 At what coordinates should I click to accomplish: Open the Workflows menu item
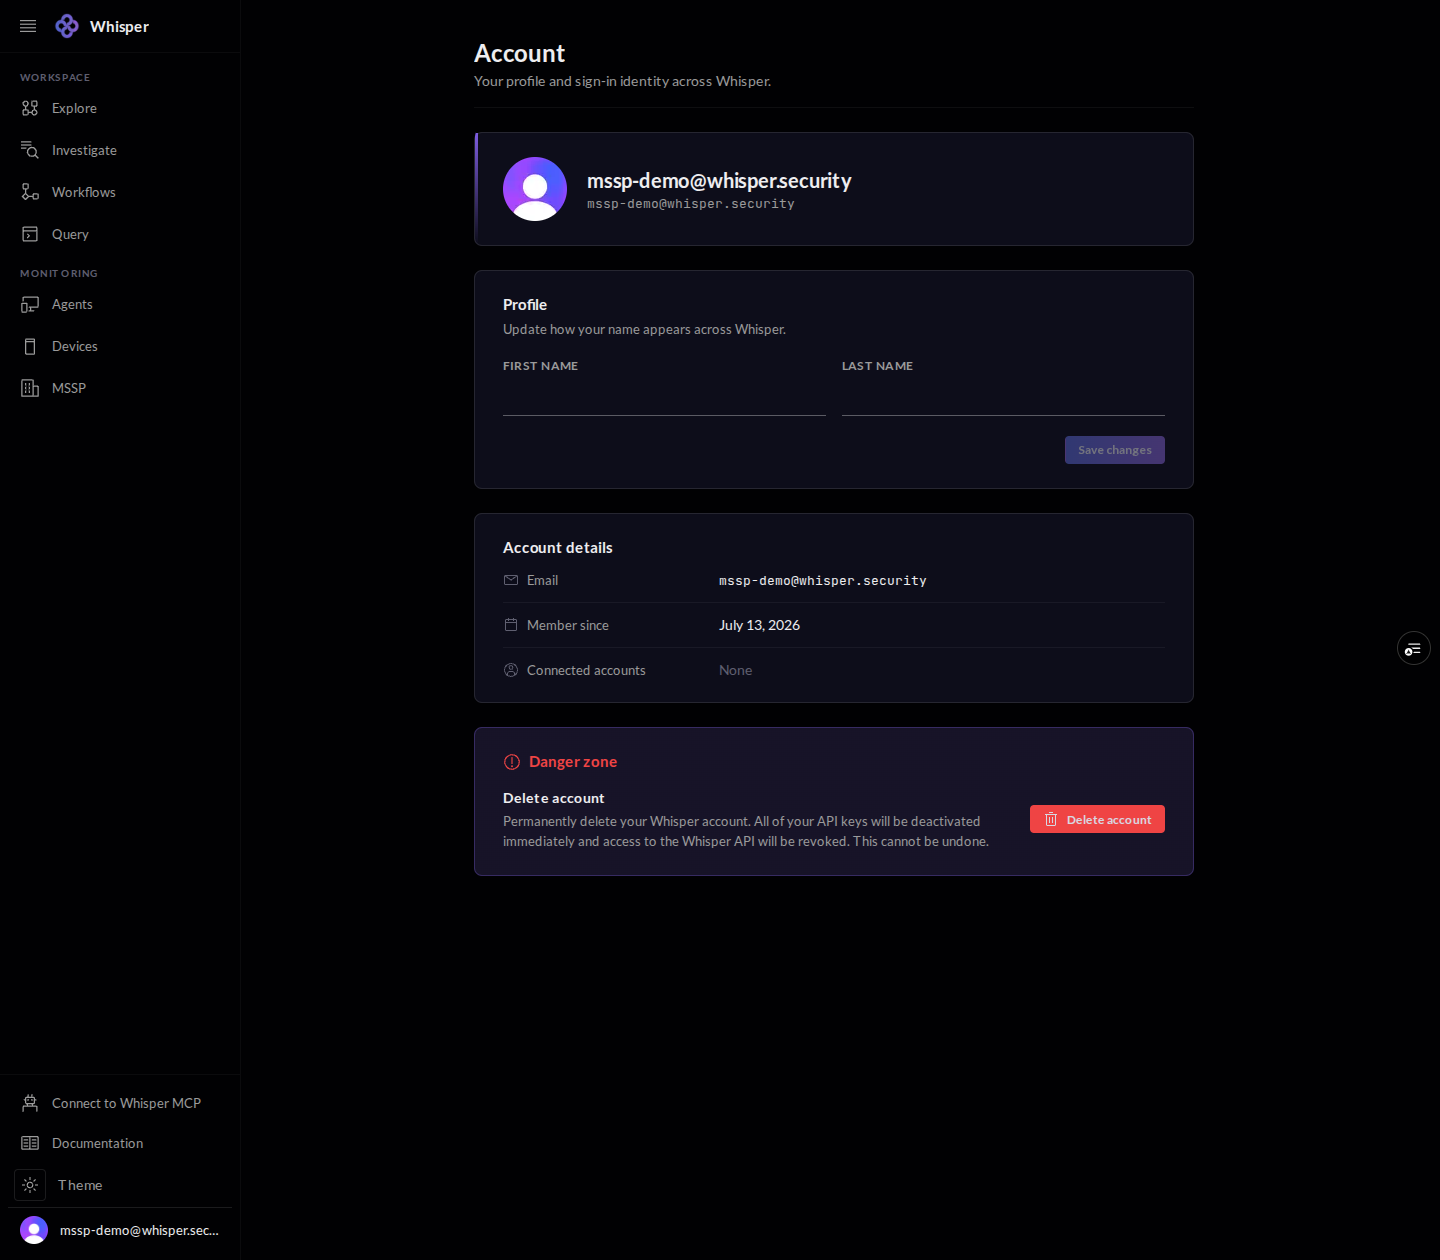point(120,192)
